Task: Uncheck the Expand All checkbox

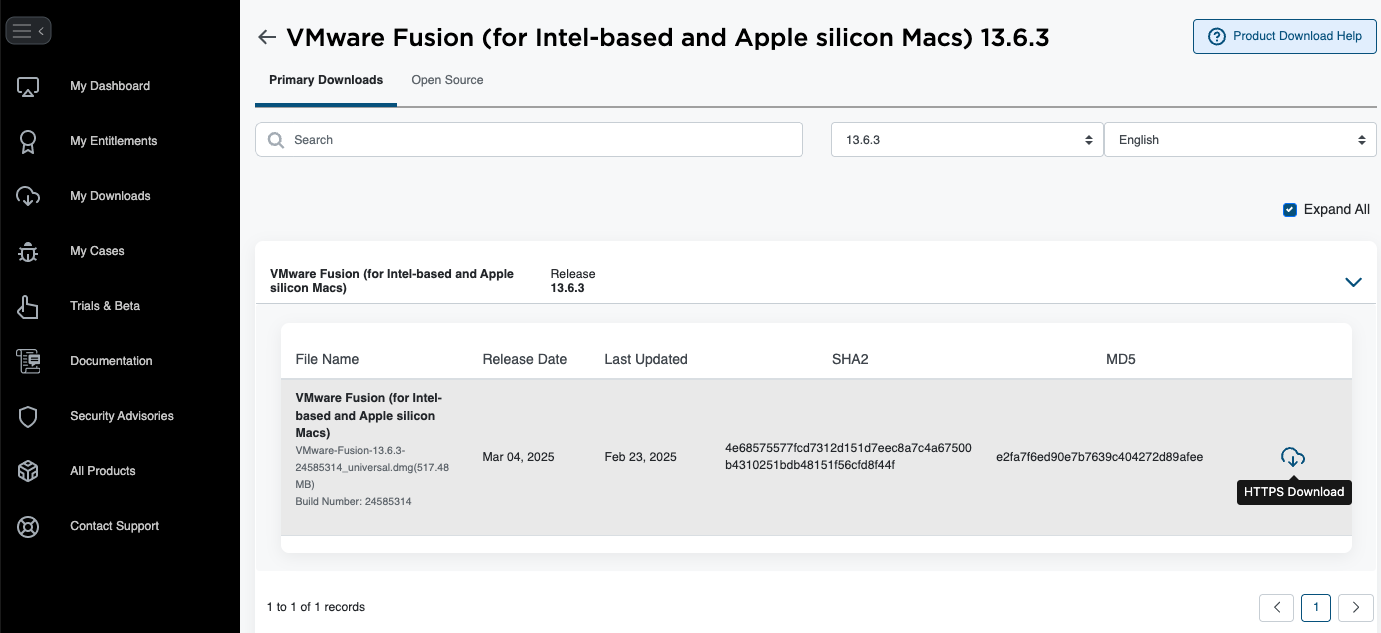Action: [1290, 210]
